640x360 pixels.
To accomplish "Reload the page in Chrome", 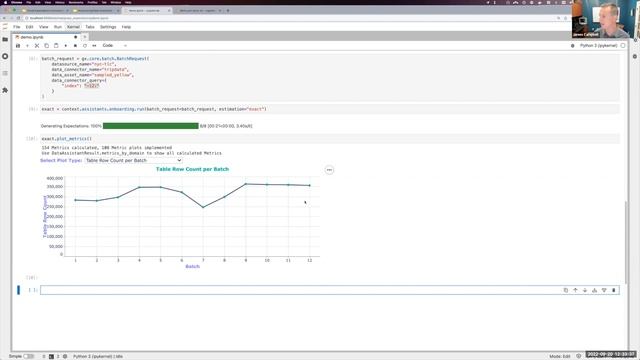I will point(18,18).
